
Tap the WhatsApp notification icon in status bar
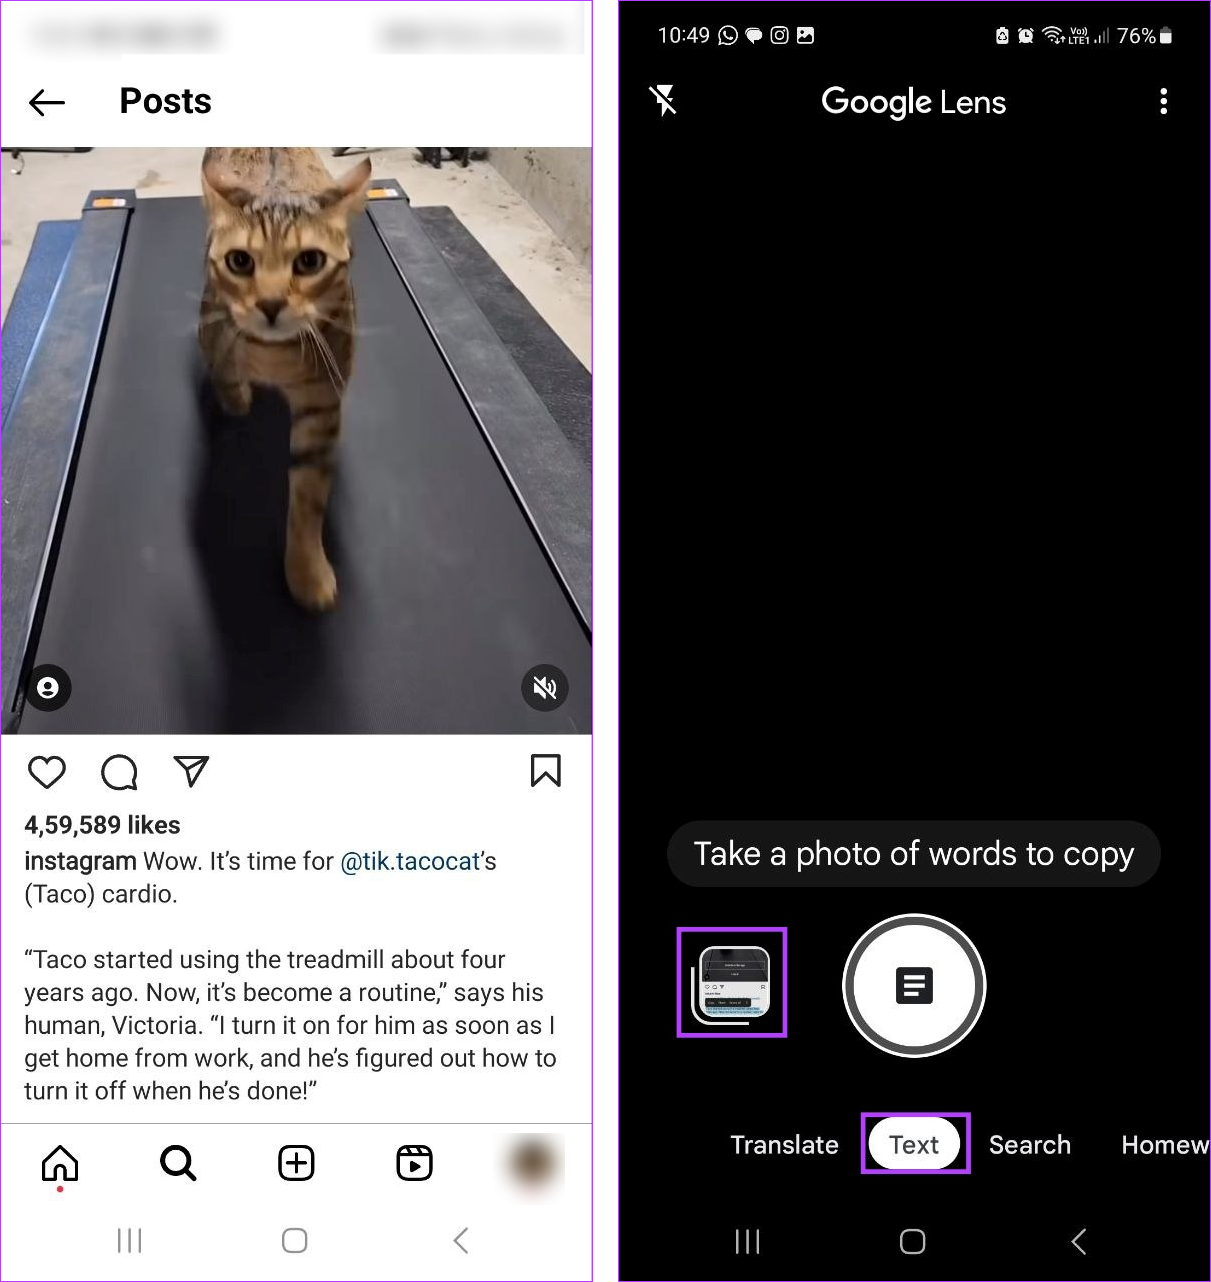(728, 35)
